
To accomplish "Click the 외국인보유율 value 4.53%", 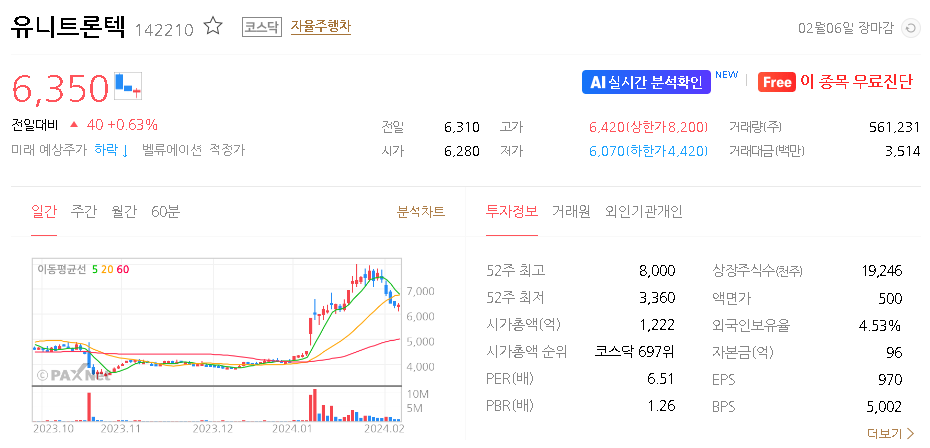I will point(879,325).
